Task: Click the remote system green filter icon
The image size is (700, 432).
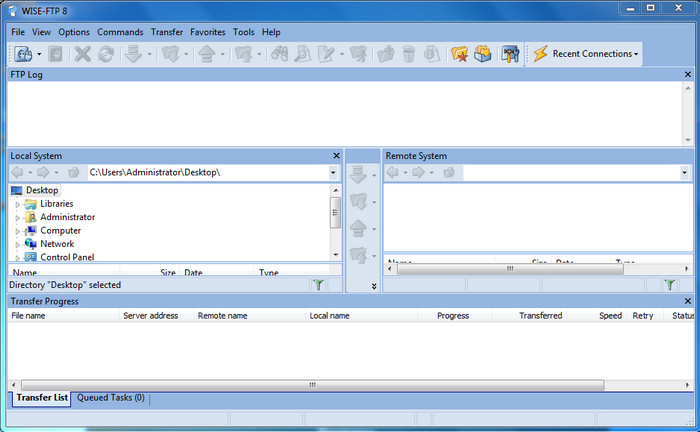Action: [670, 285]
